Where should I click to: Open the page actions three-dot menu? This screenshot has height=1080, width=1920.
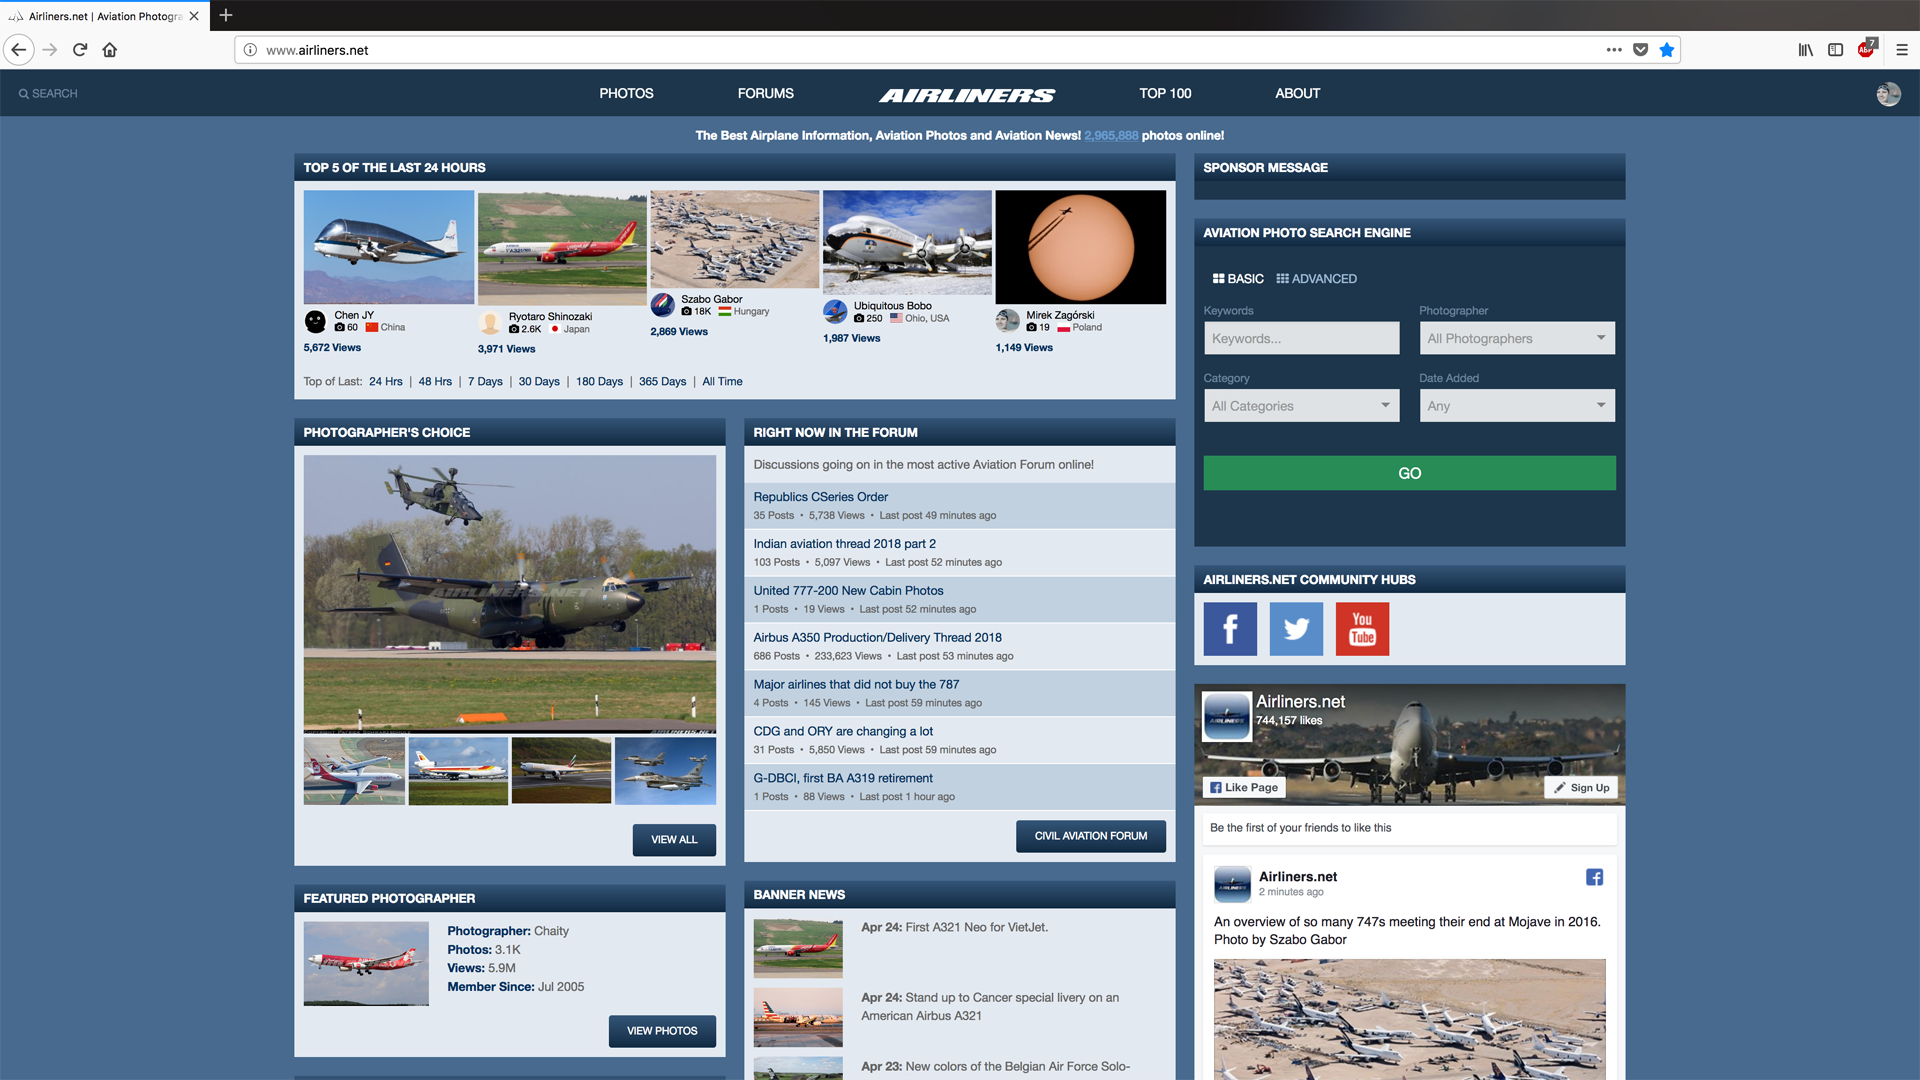[1614, 50]
